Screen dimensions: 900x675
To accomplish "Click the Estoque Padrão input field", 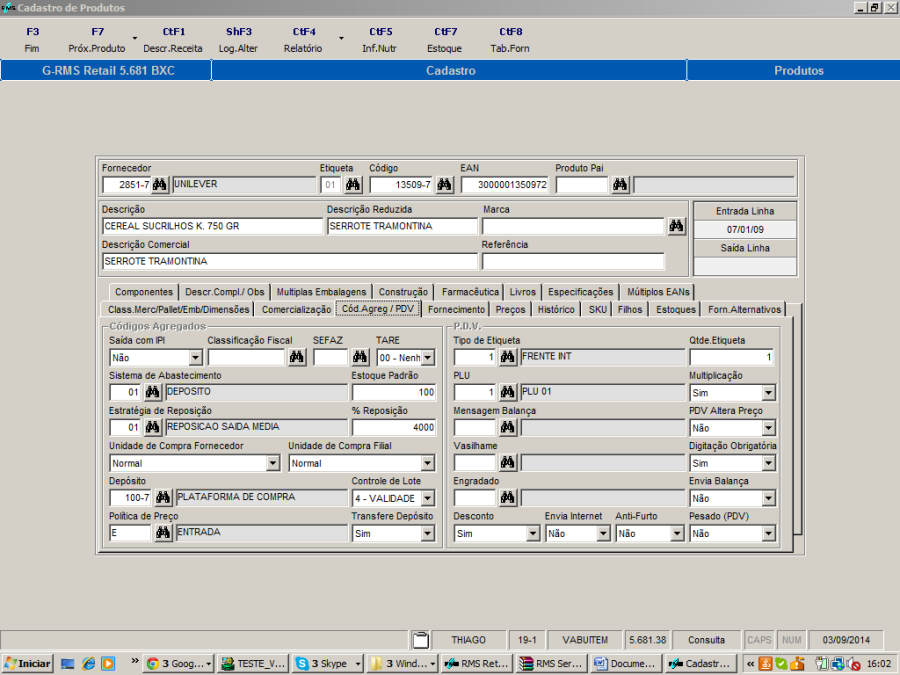I will (x=393, y=392).
